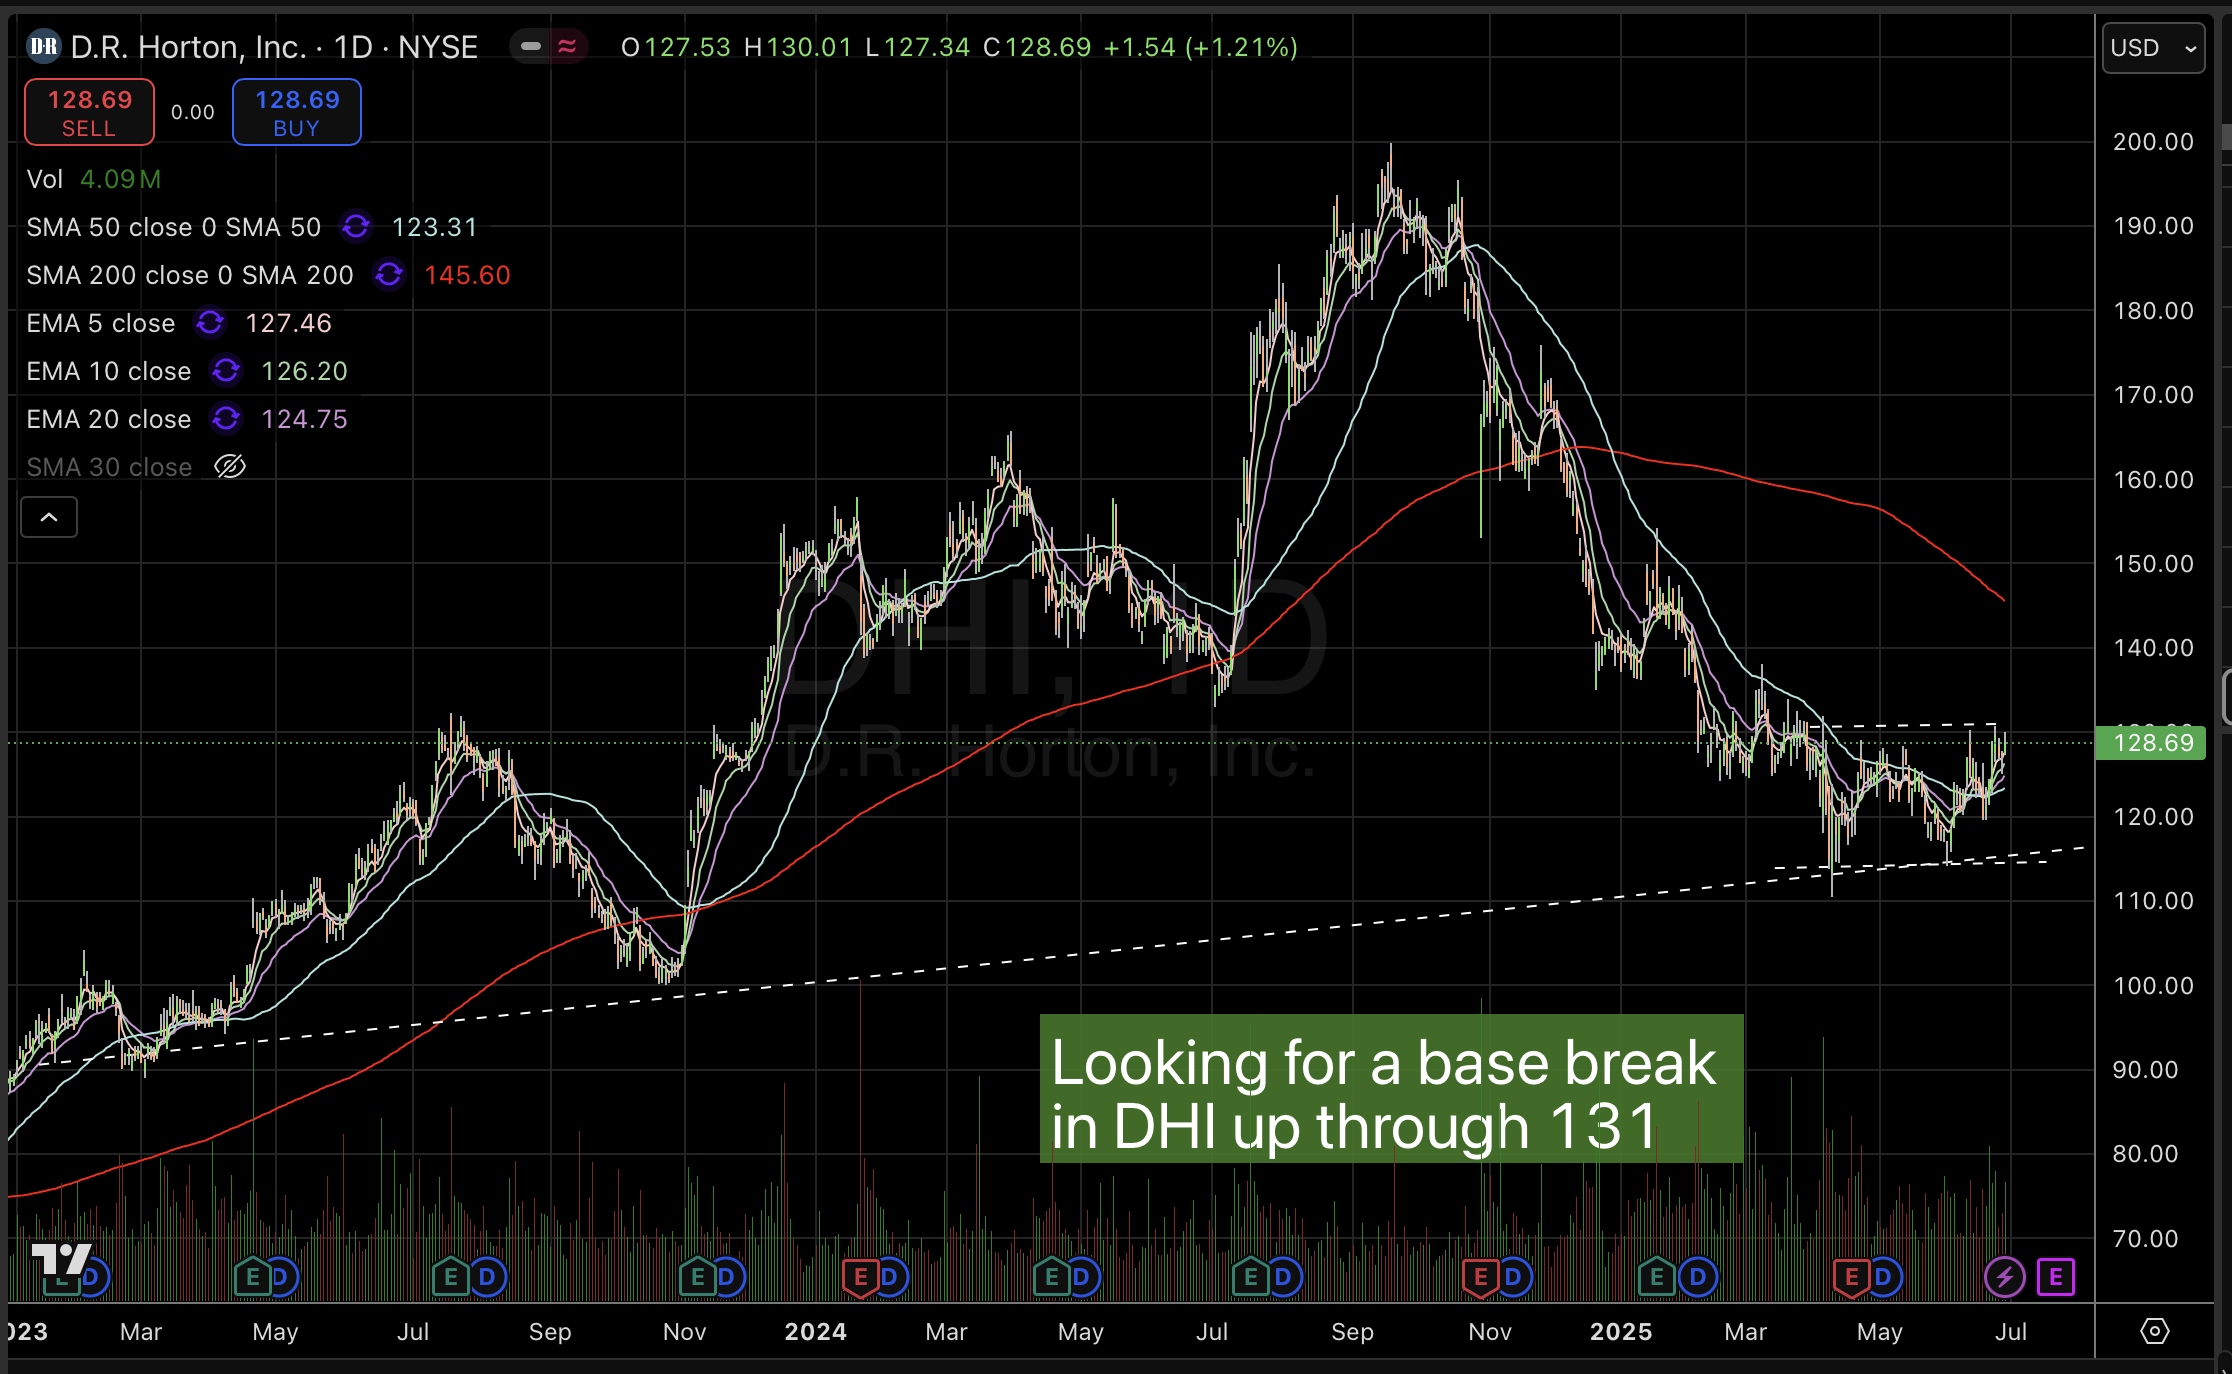This screenshot has height=1374, width=2232.
Task: Click the green 'Looking for a base break' annotation
Action: pos(1391,1089)
